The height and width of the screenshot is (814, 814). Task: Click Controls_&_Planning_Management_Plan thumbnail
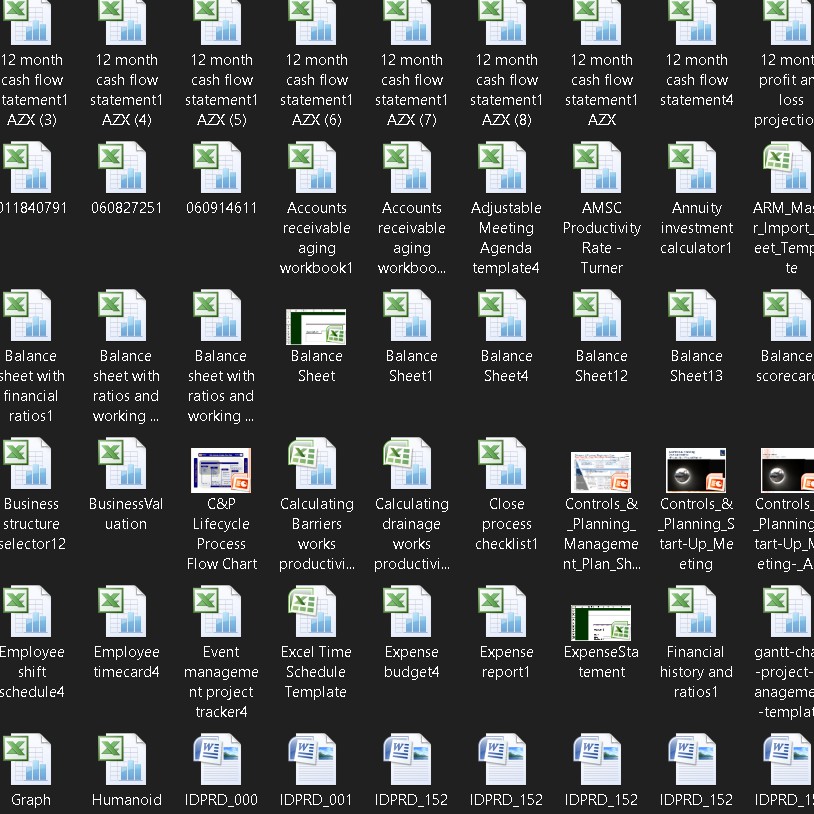click(x=601, y=472)
